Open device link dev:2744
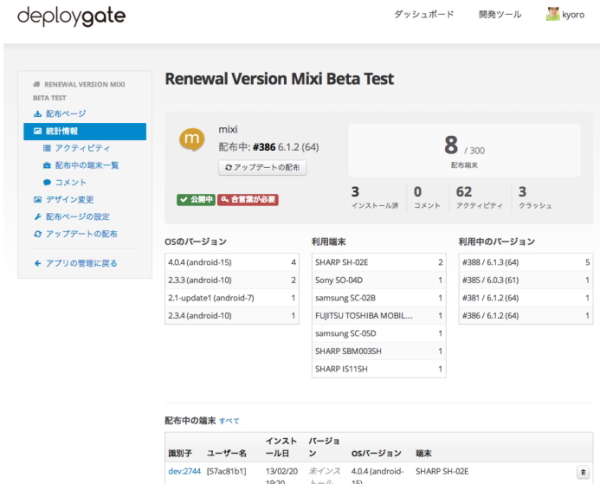Screen dimensions: 600x484 pos(182,470)
